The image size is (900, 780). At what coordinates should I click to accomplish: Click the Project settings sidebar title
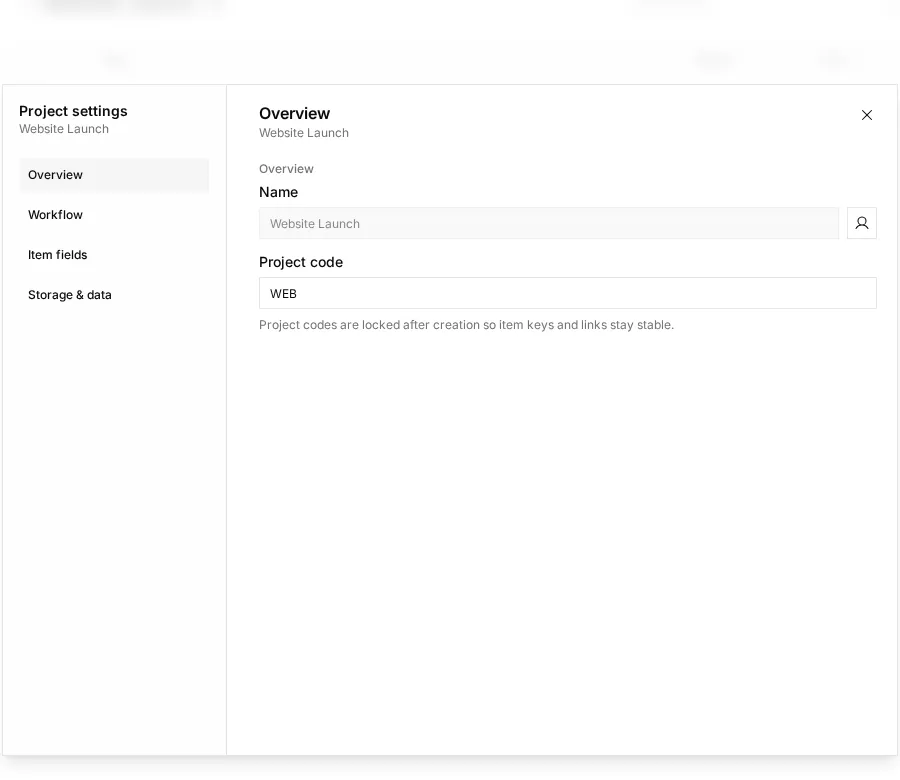coord(73,111)
